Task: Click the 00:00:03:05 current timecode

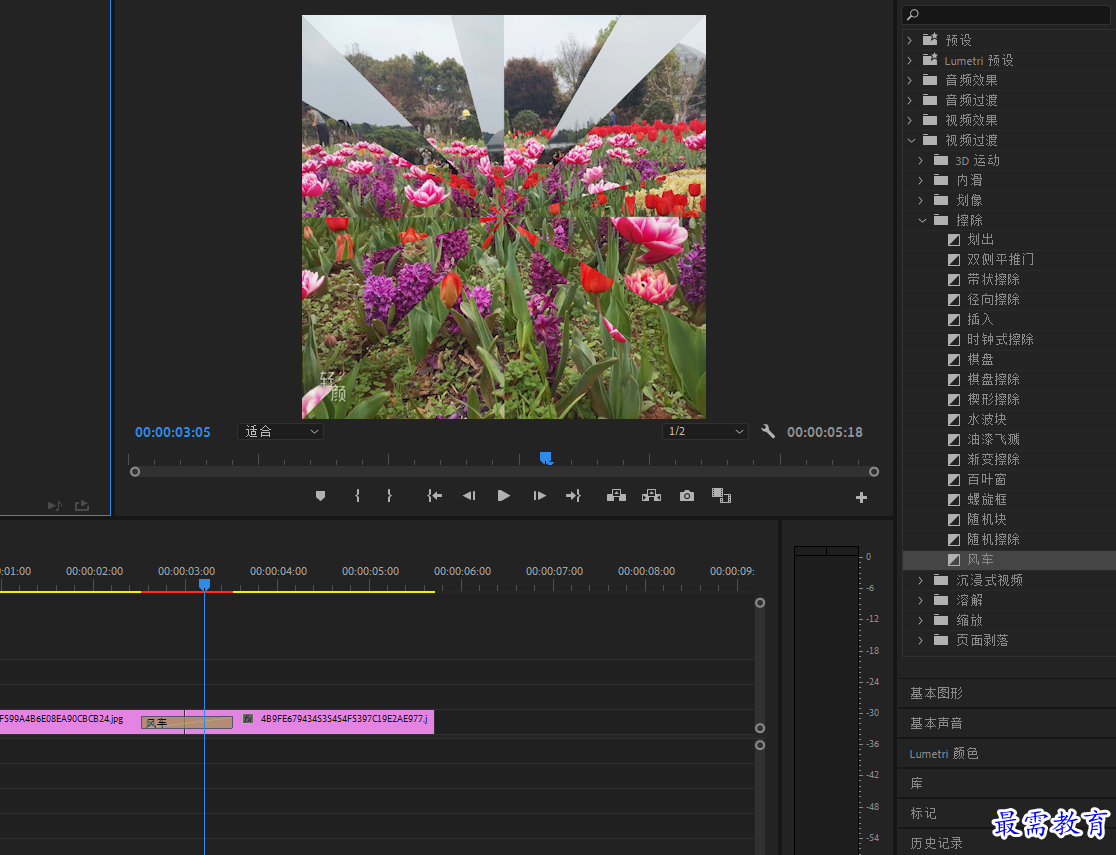Action: [x=173, y=432]
